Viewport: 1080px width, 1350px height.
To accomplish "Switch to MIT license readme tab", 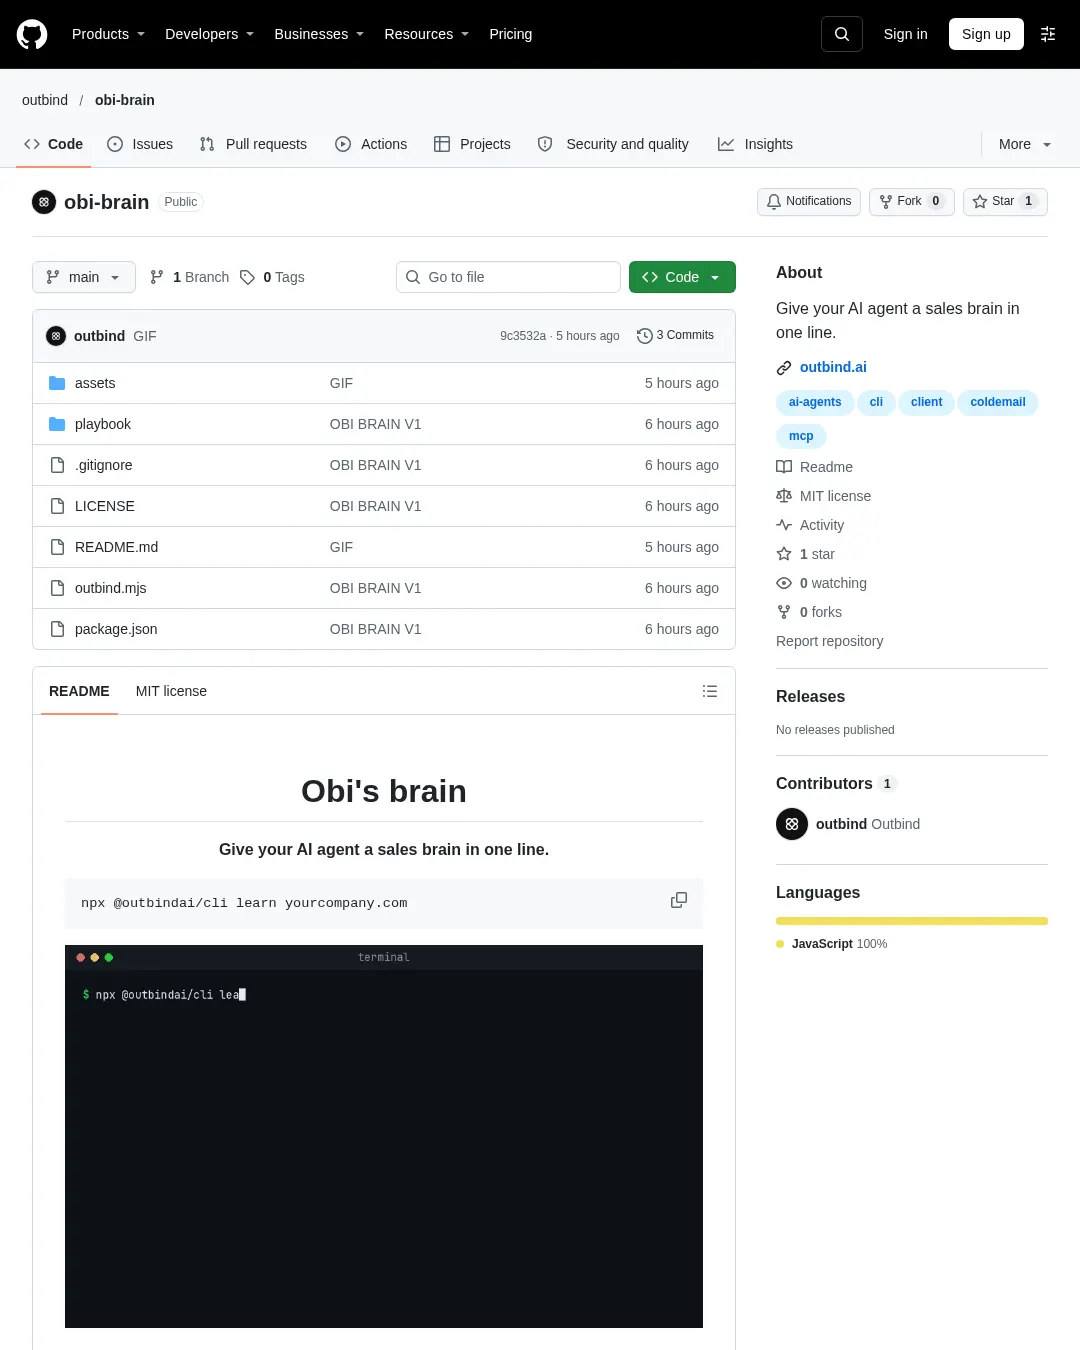I will click(171, 691).
